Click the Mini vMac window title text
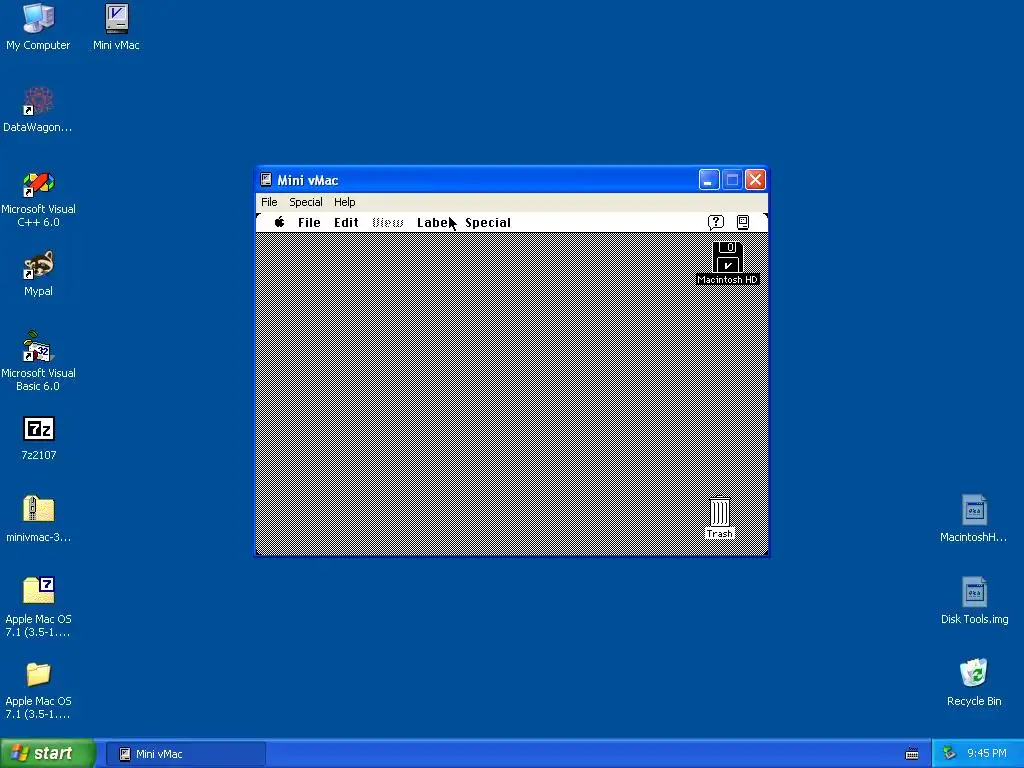Screen dimensions: 1024x768 [x=308, y=180]
